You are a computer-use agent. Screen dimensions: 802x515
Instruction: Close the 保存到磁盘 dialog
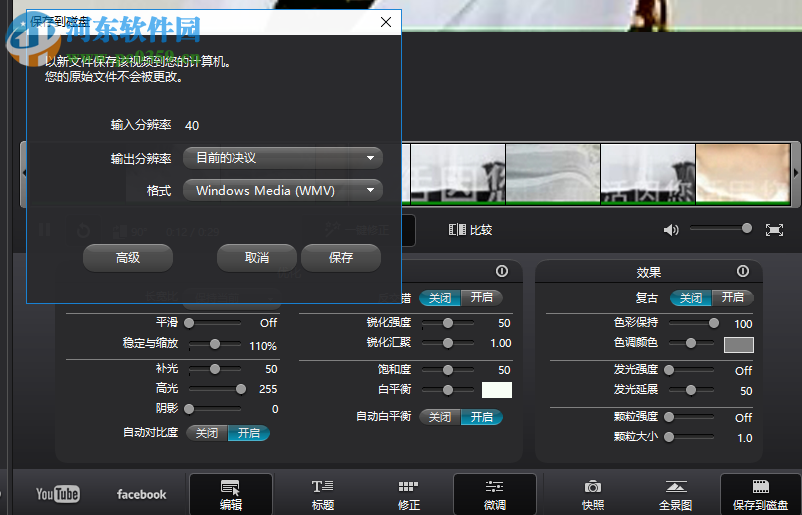[386, 22]
